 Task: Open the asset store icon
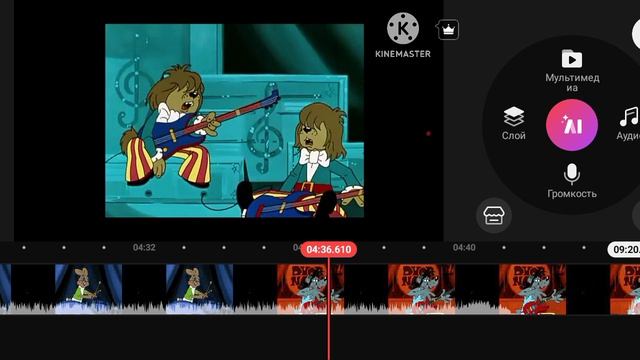pyautogui.click(x=494, y=216)
